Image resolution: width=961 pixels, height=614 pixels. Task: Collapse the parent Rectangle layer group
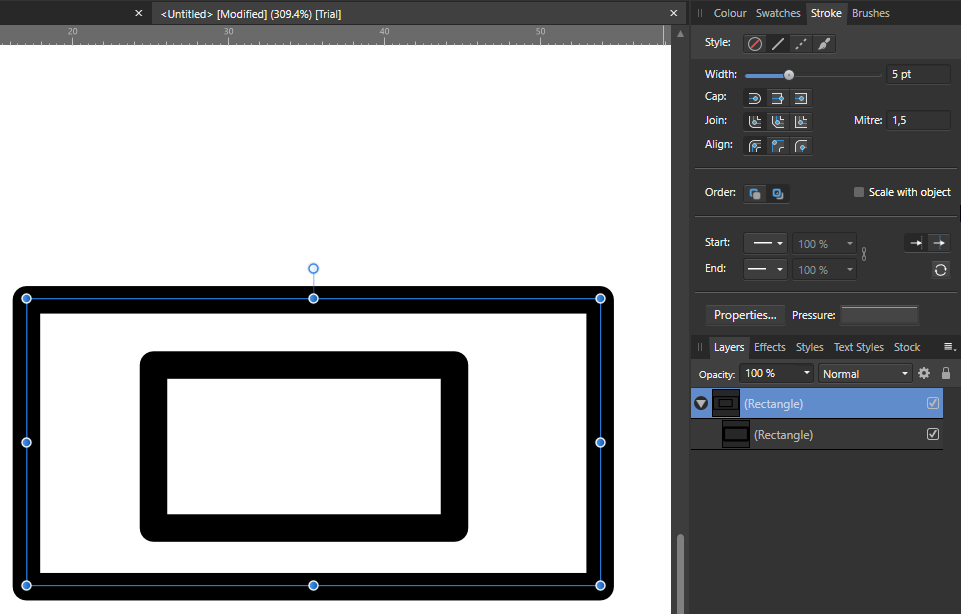pyautogui.click(x=701, y=404)
